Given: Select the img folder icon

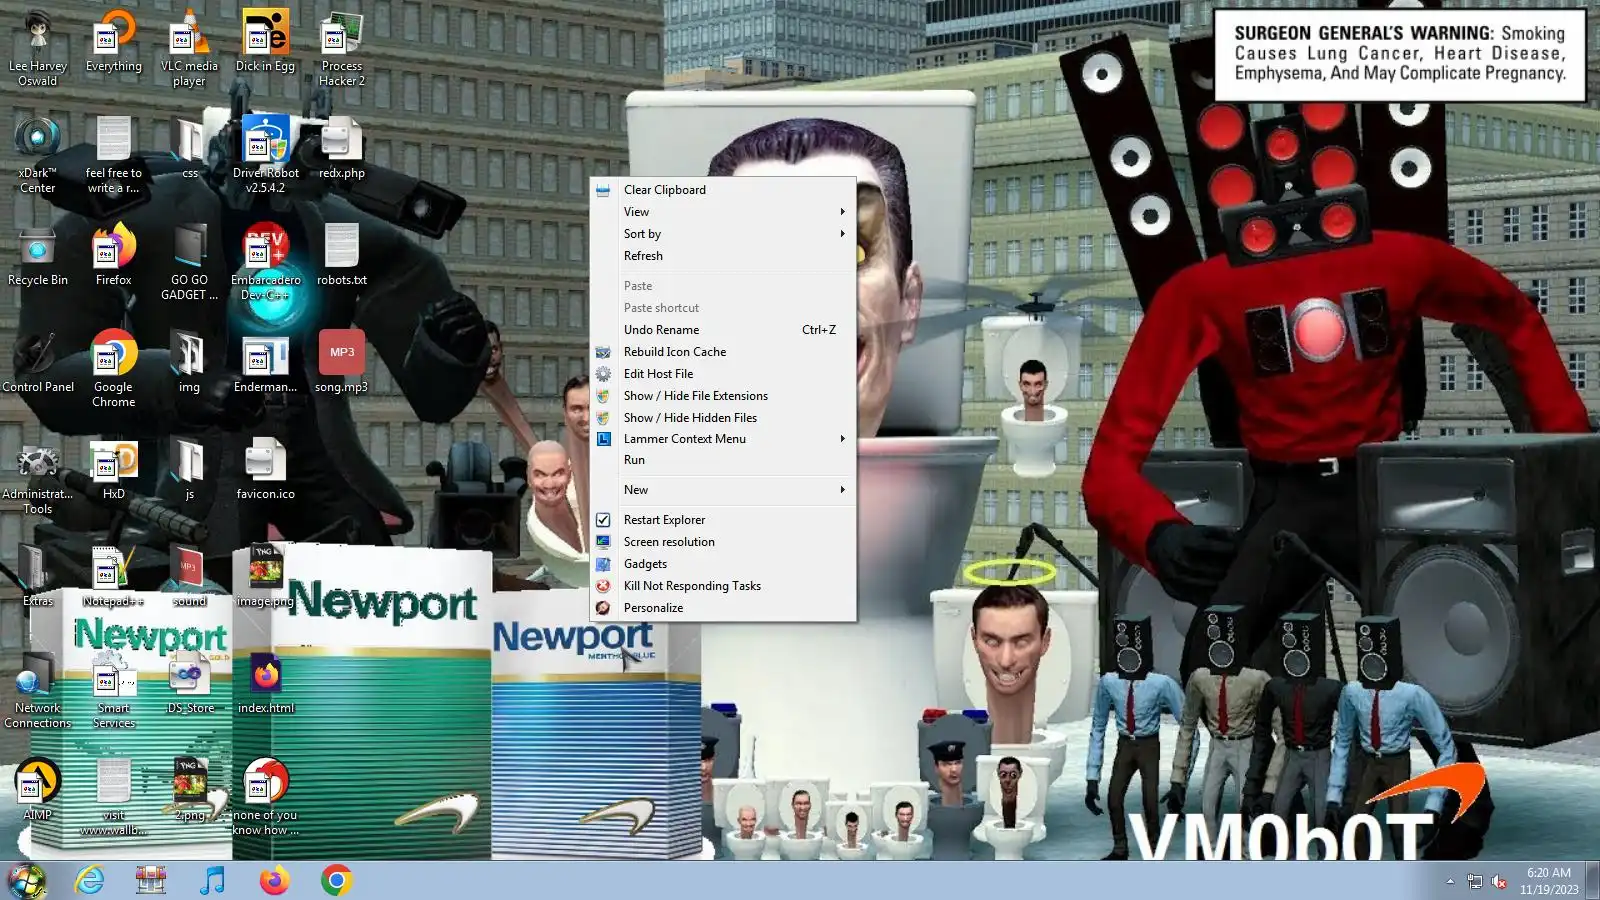Looking at the screenshot, I should [189, 362].
